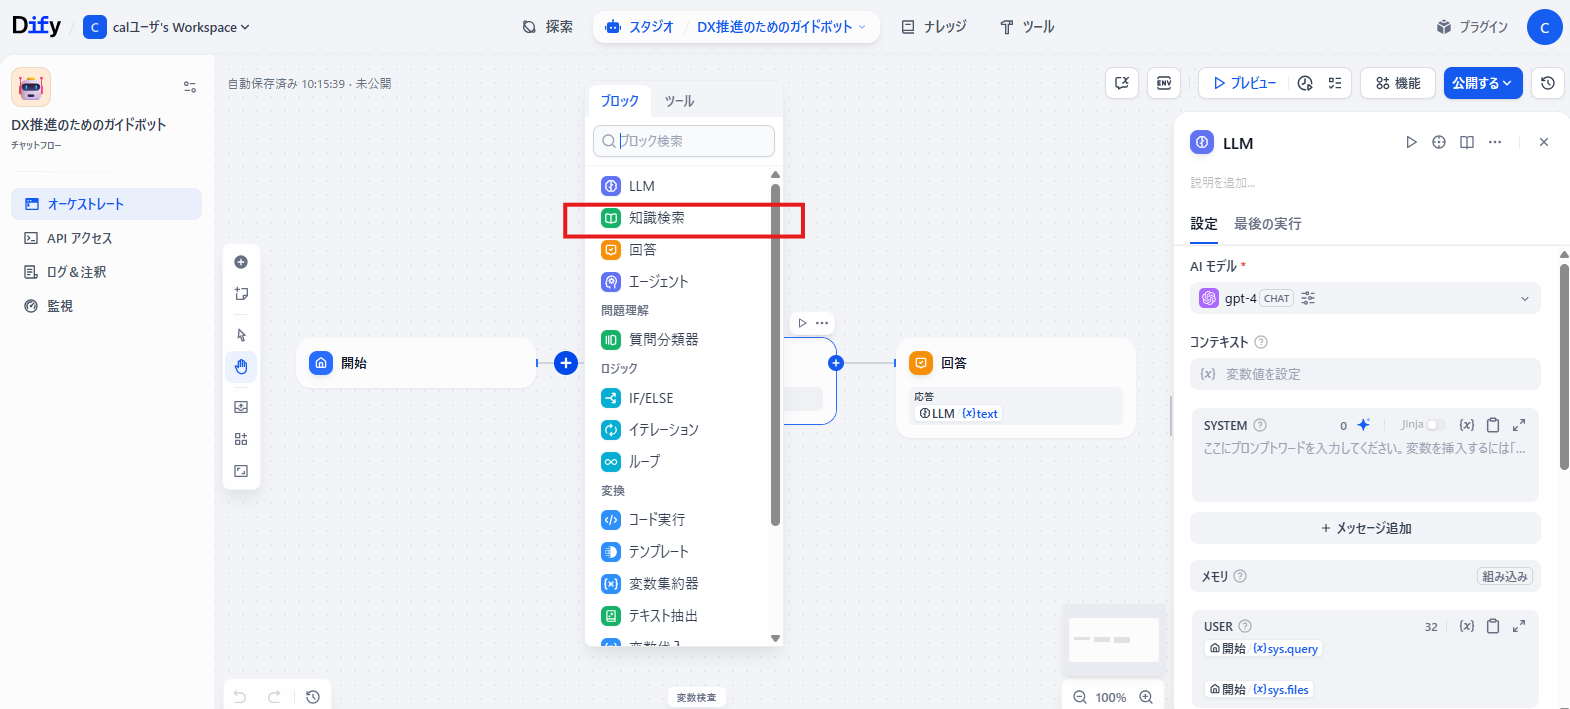Select the 設定 tab in LLM panel
The image size is (1570, 709).
pos(1204,224)
